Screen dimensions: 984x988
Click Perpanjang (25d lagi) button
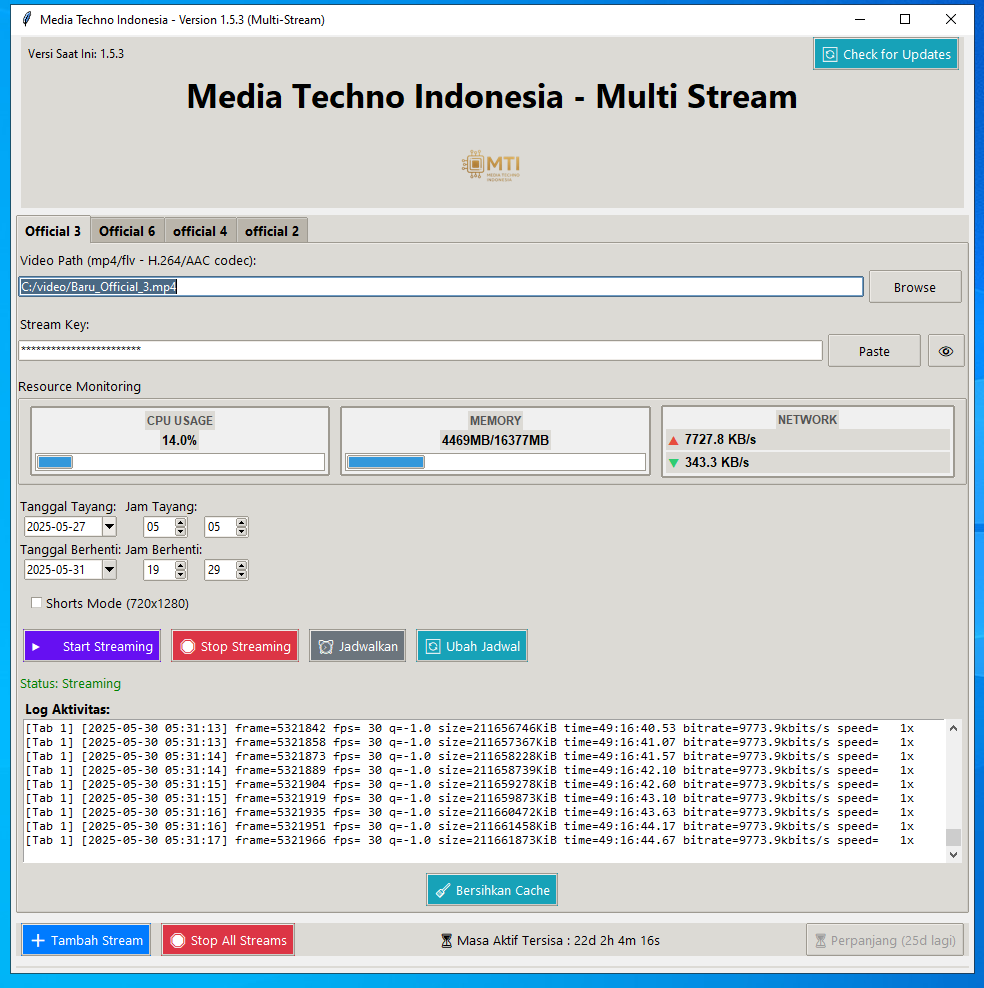[x=885, y=940]
